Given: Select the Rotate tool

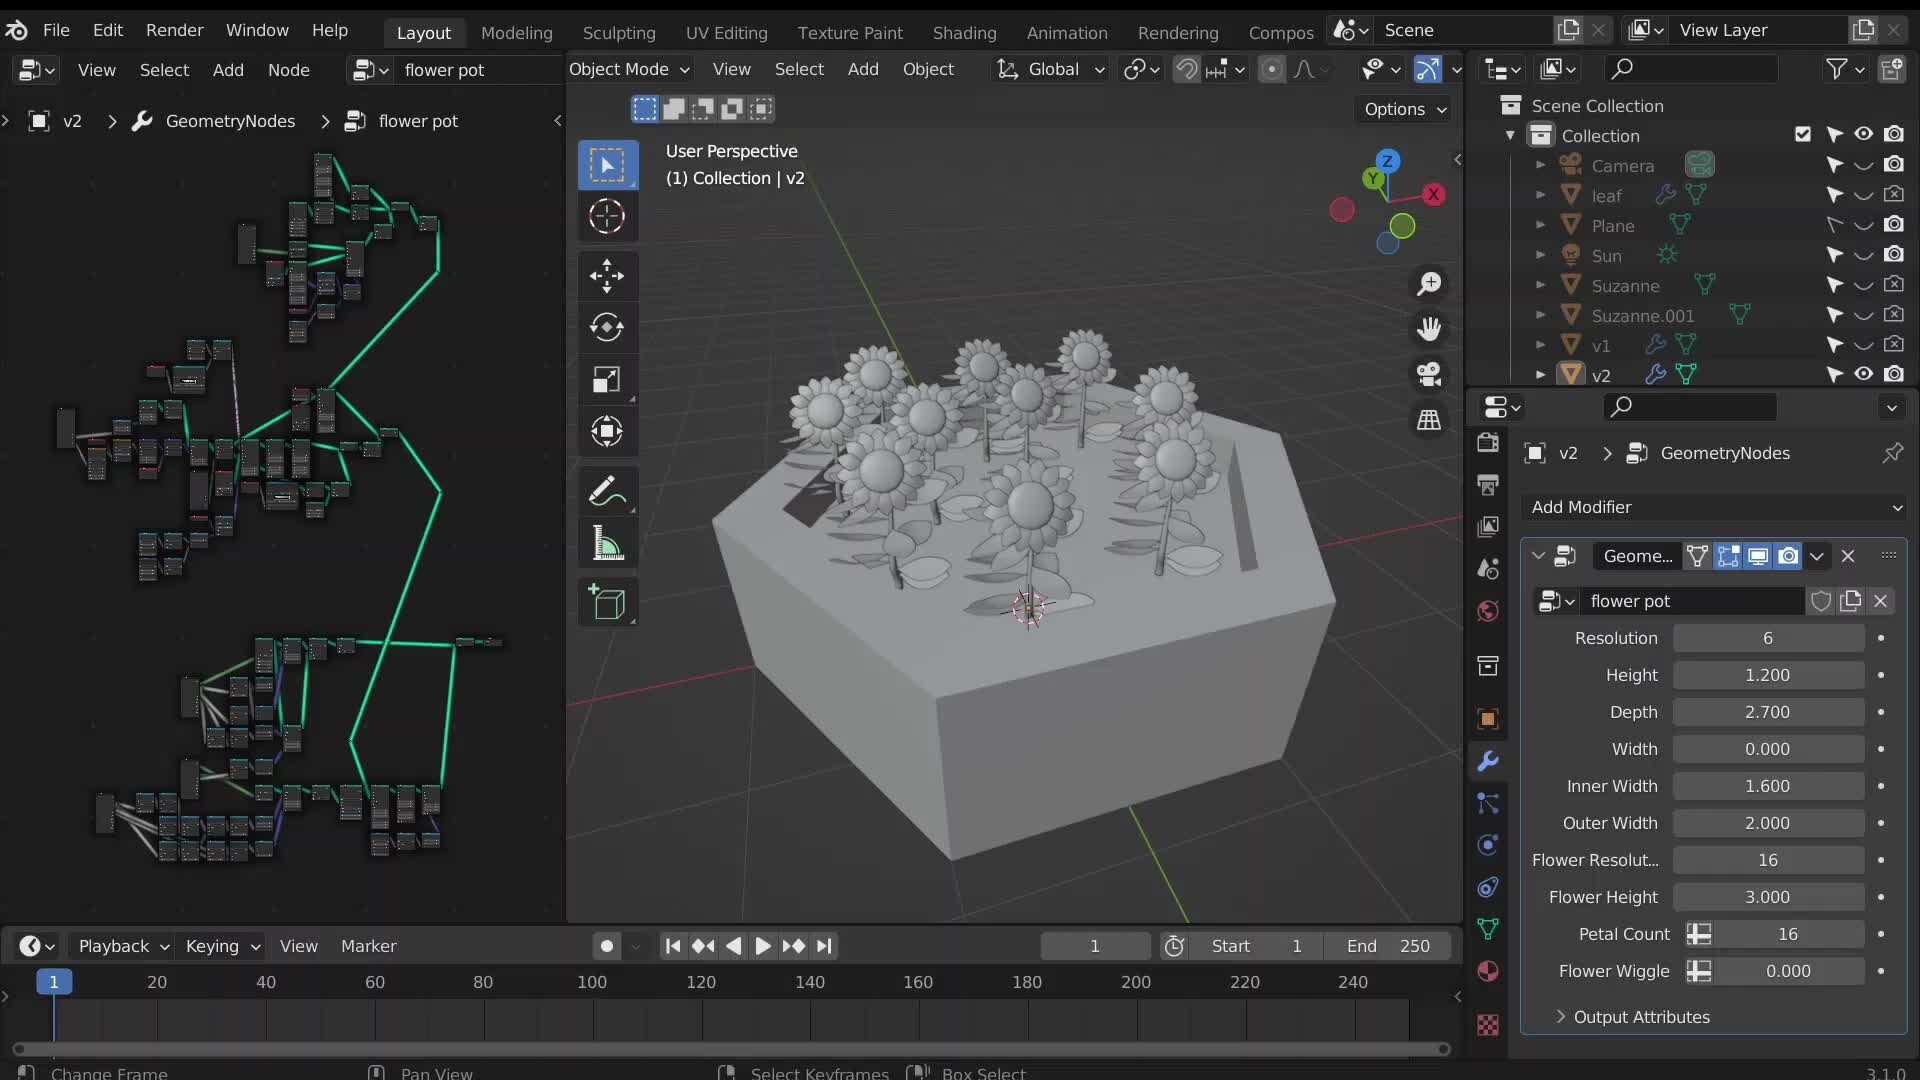Looking at the screenshot, I should 607,327.
